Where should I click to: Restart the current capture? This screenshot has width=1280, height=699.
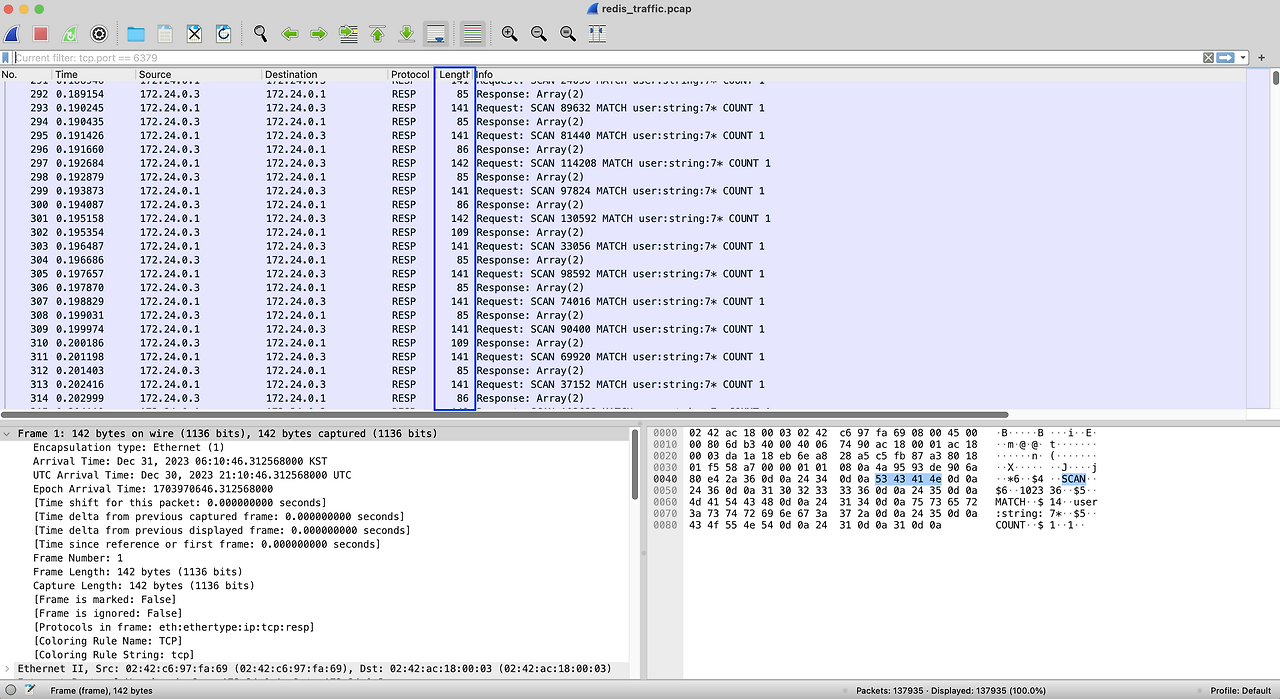tap(70, 34)
